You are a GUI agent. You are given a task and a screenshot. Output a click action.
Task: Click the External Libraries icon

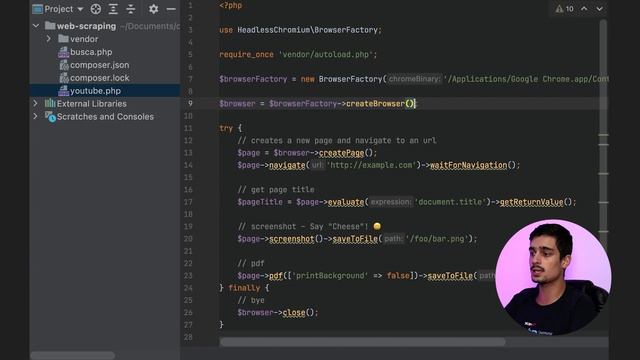point(50,103)
